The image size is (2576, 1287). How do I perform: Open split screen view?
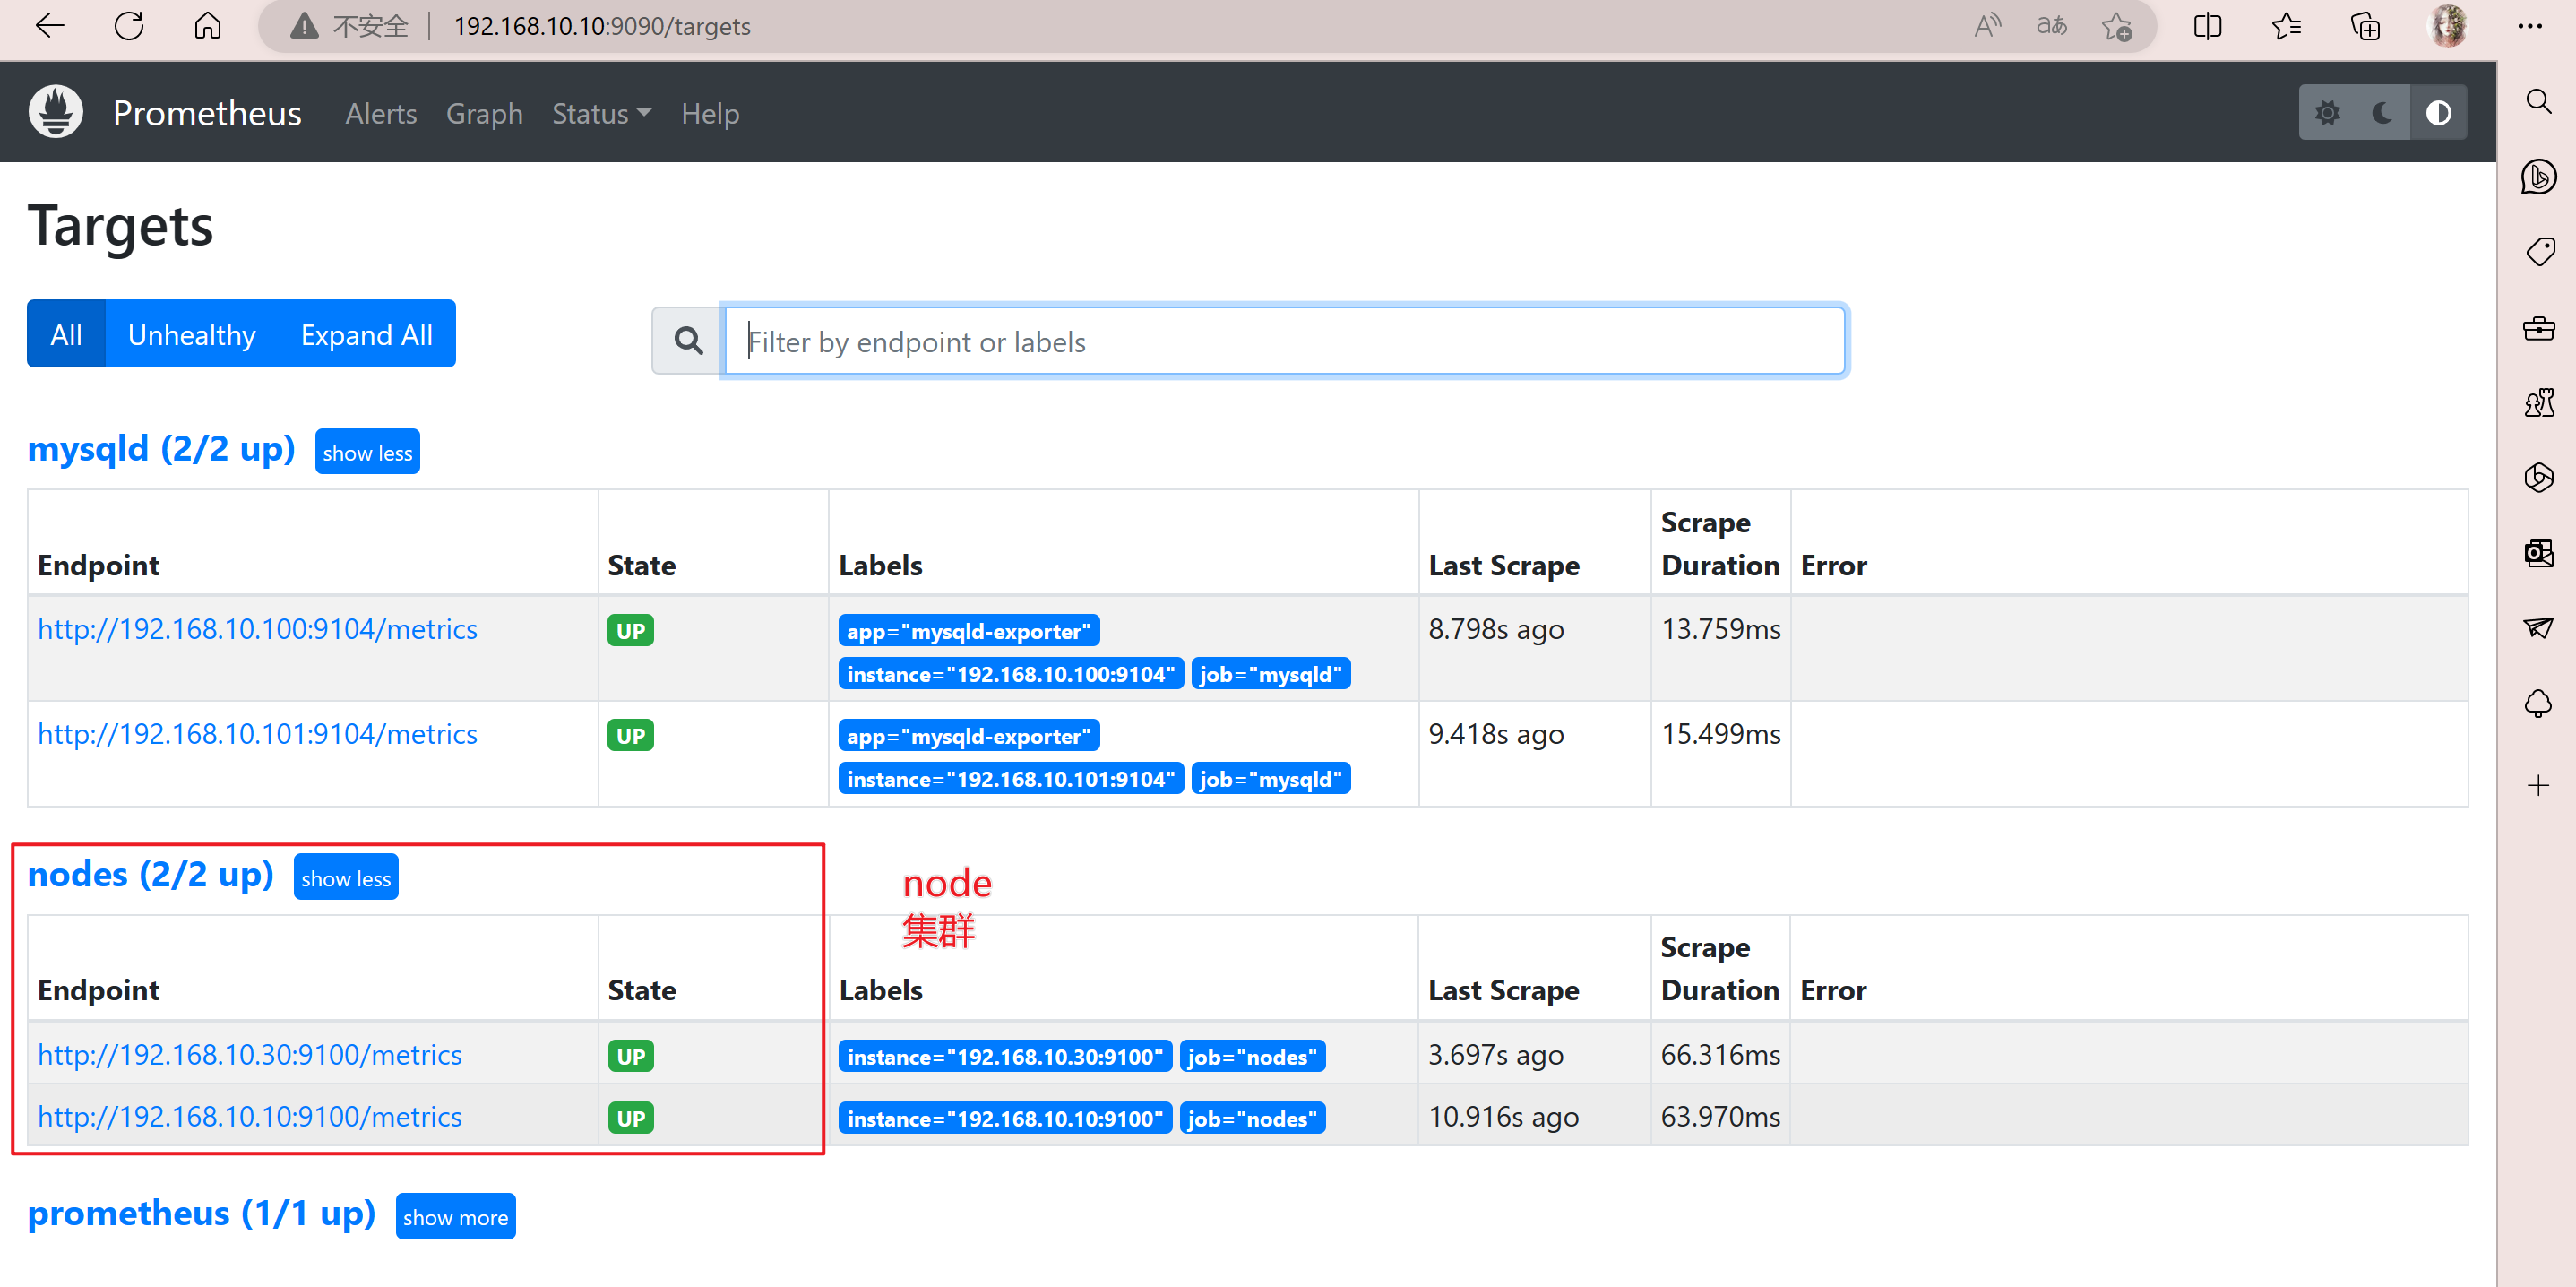2207,26
